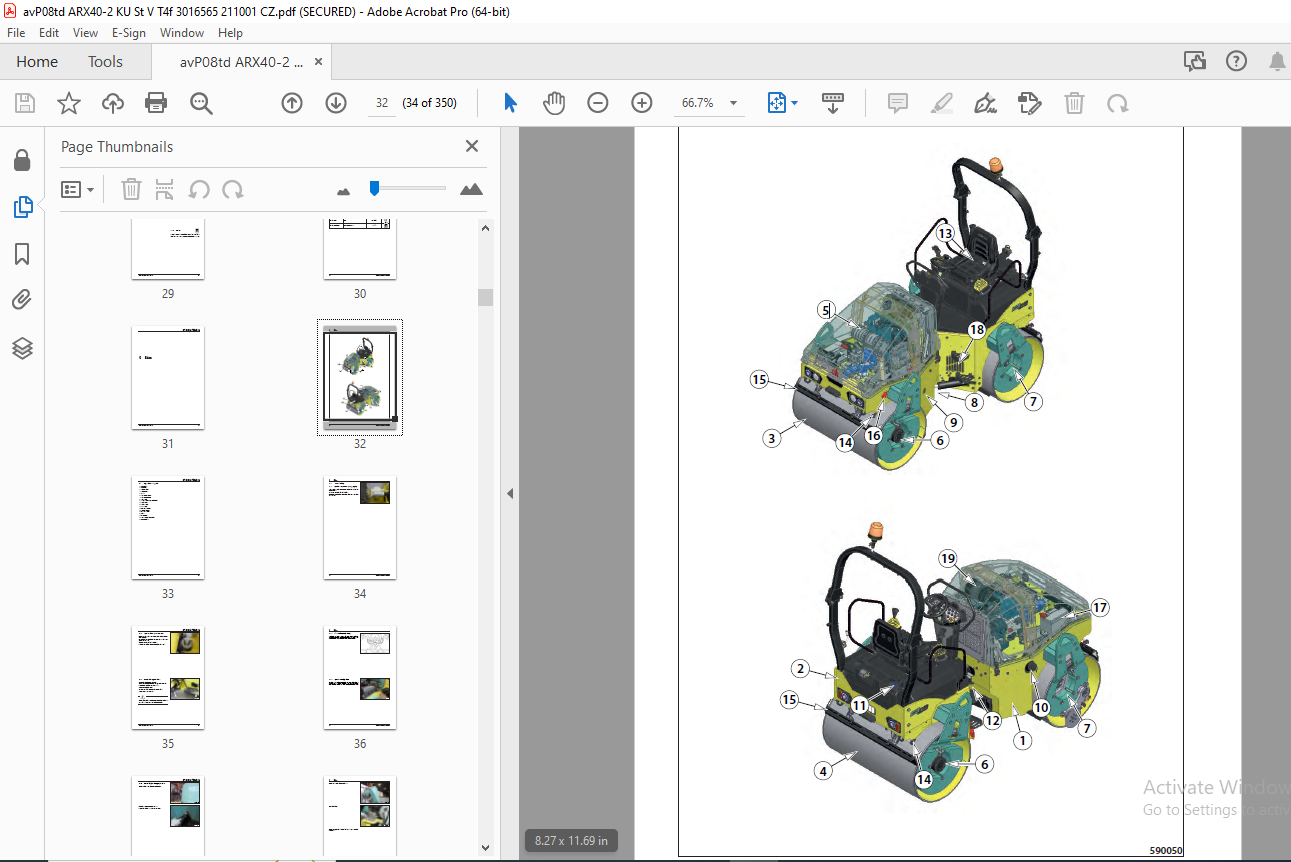Go to next page arrow
Image resolution: width=1291 pixels, height=862 pixels.
click(x=336, y=103)
